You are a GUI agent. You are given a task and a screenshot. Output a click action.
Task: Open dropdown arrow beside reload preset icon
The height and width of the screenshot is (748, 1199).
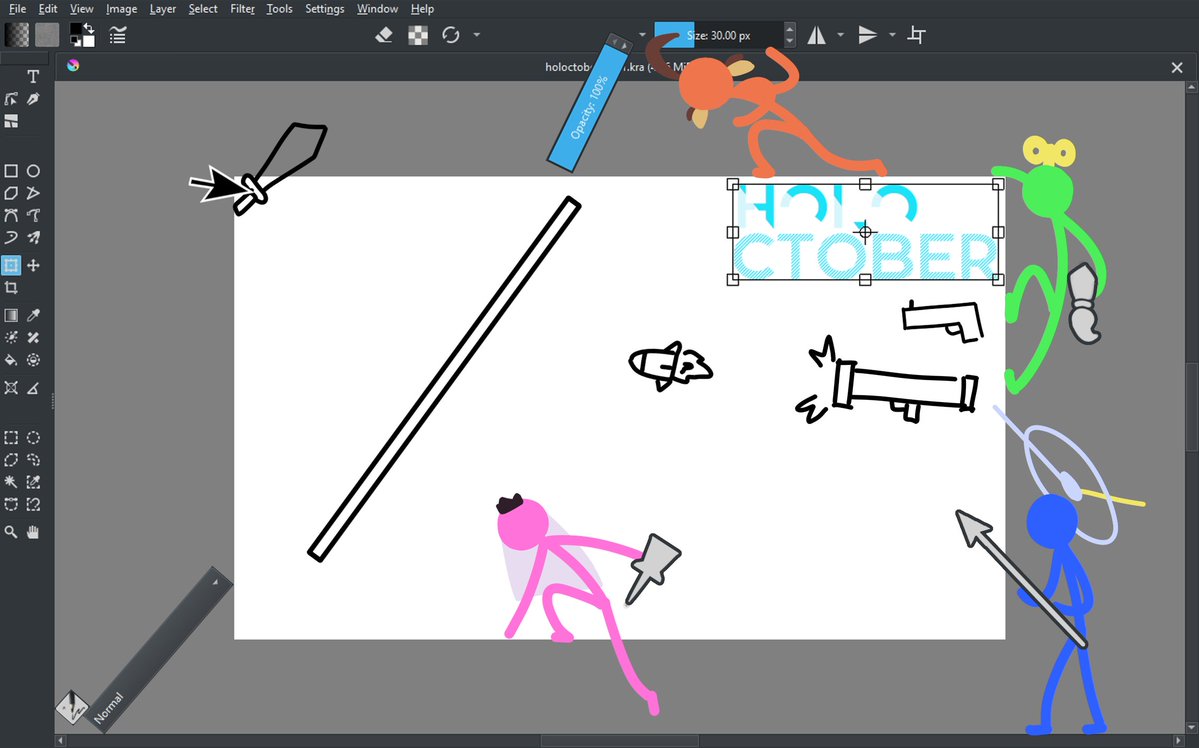pos(476,34)
